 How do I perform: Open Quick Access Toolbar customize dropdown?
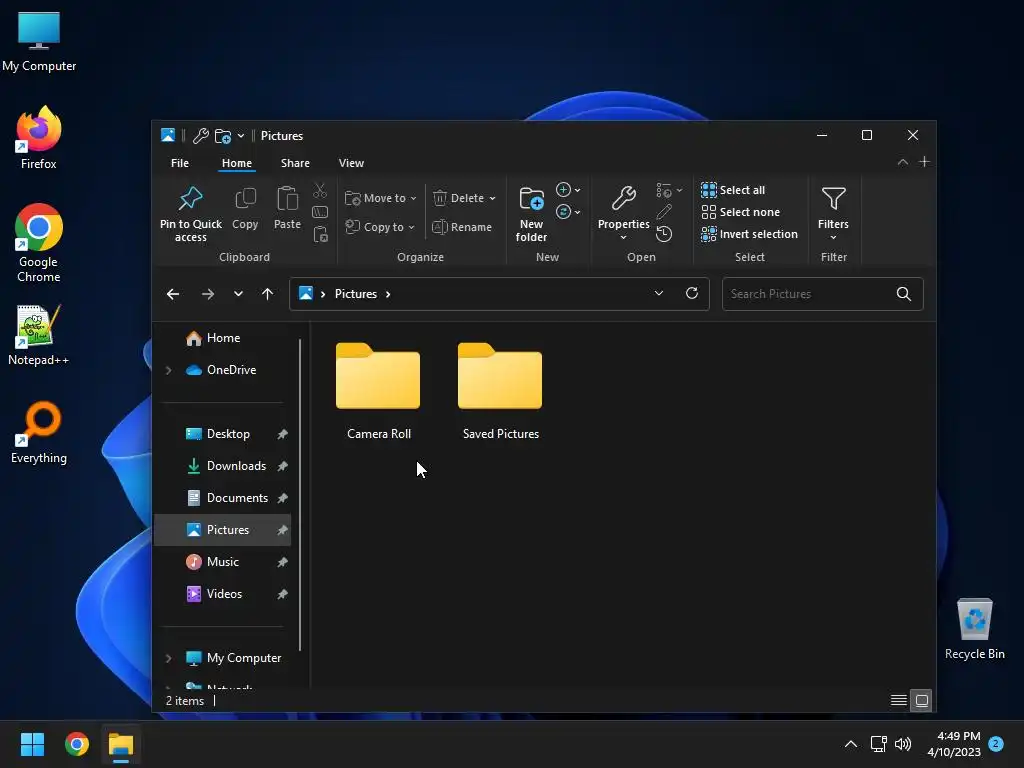point(241,136)
